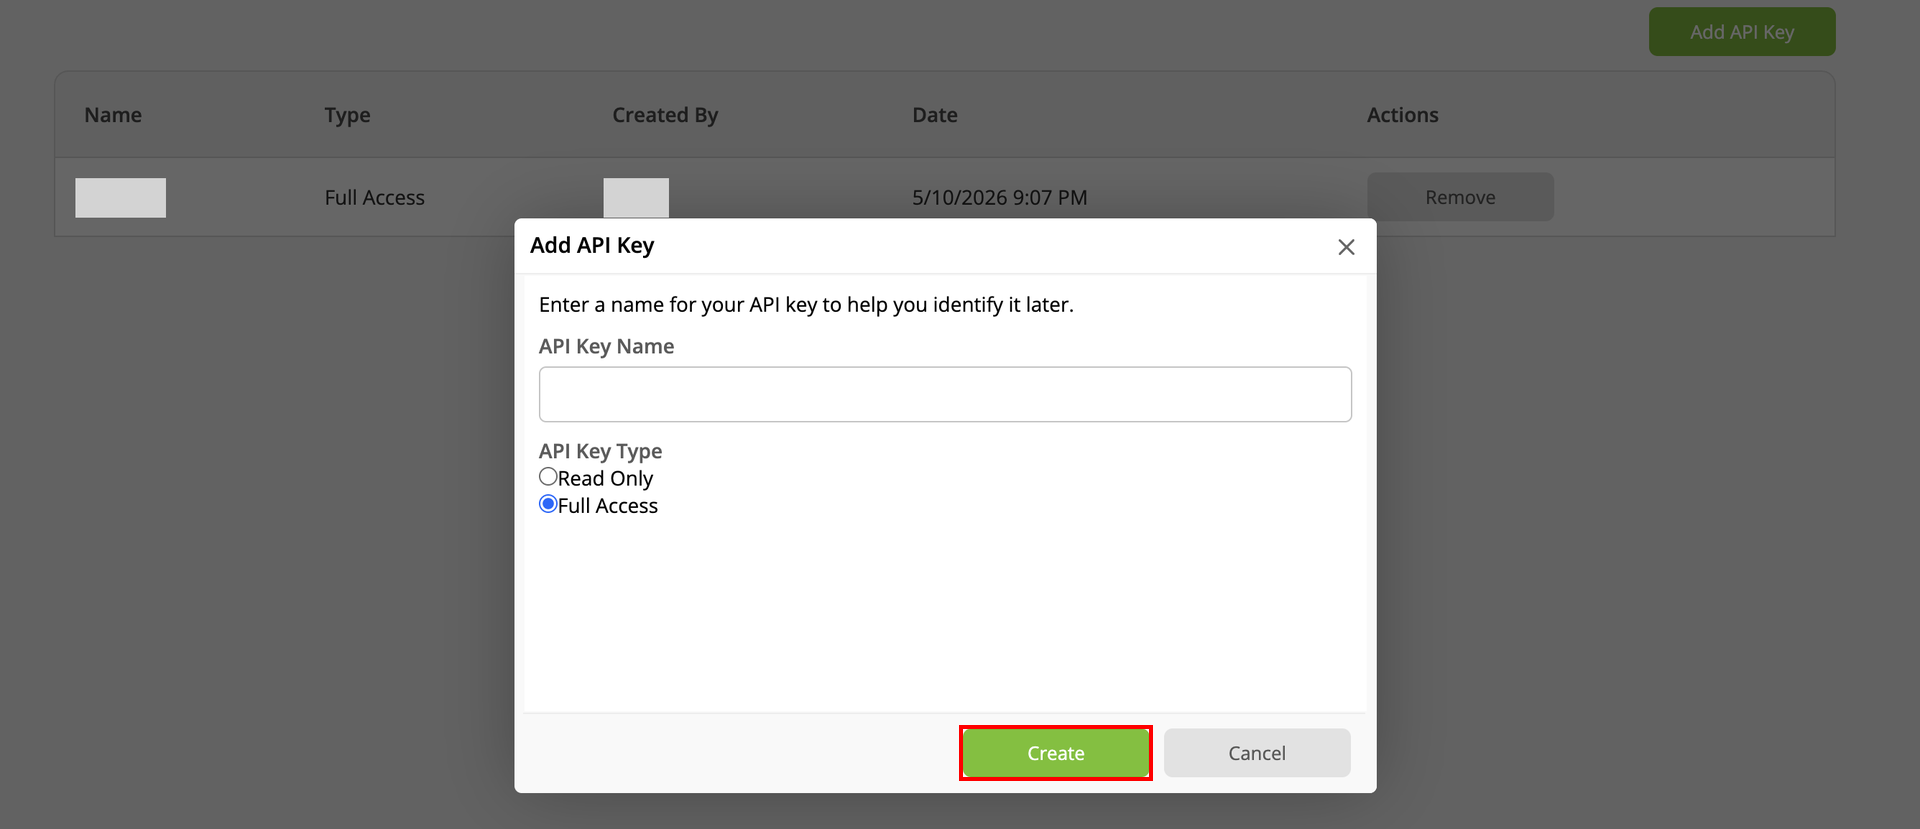Screen dimensions: 1920x829
Task: Select the Read Only radio button
Action: tap(548, 477)
